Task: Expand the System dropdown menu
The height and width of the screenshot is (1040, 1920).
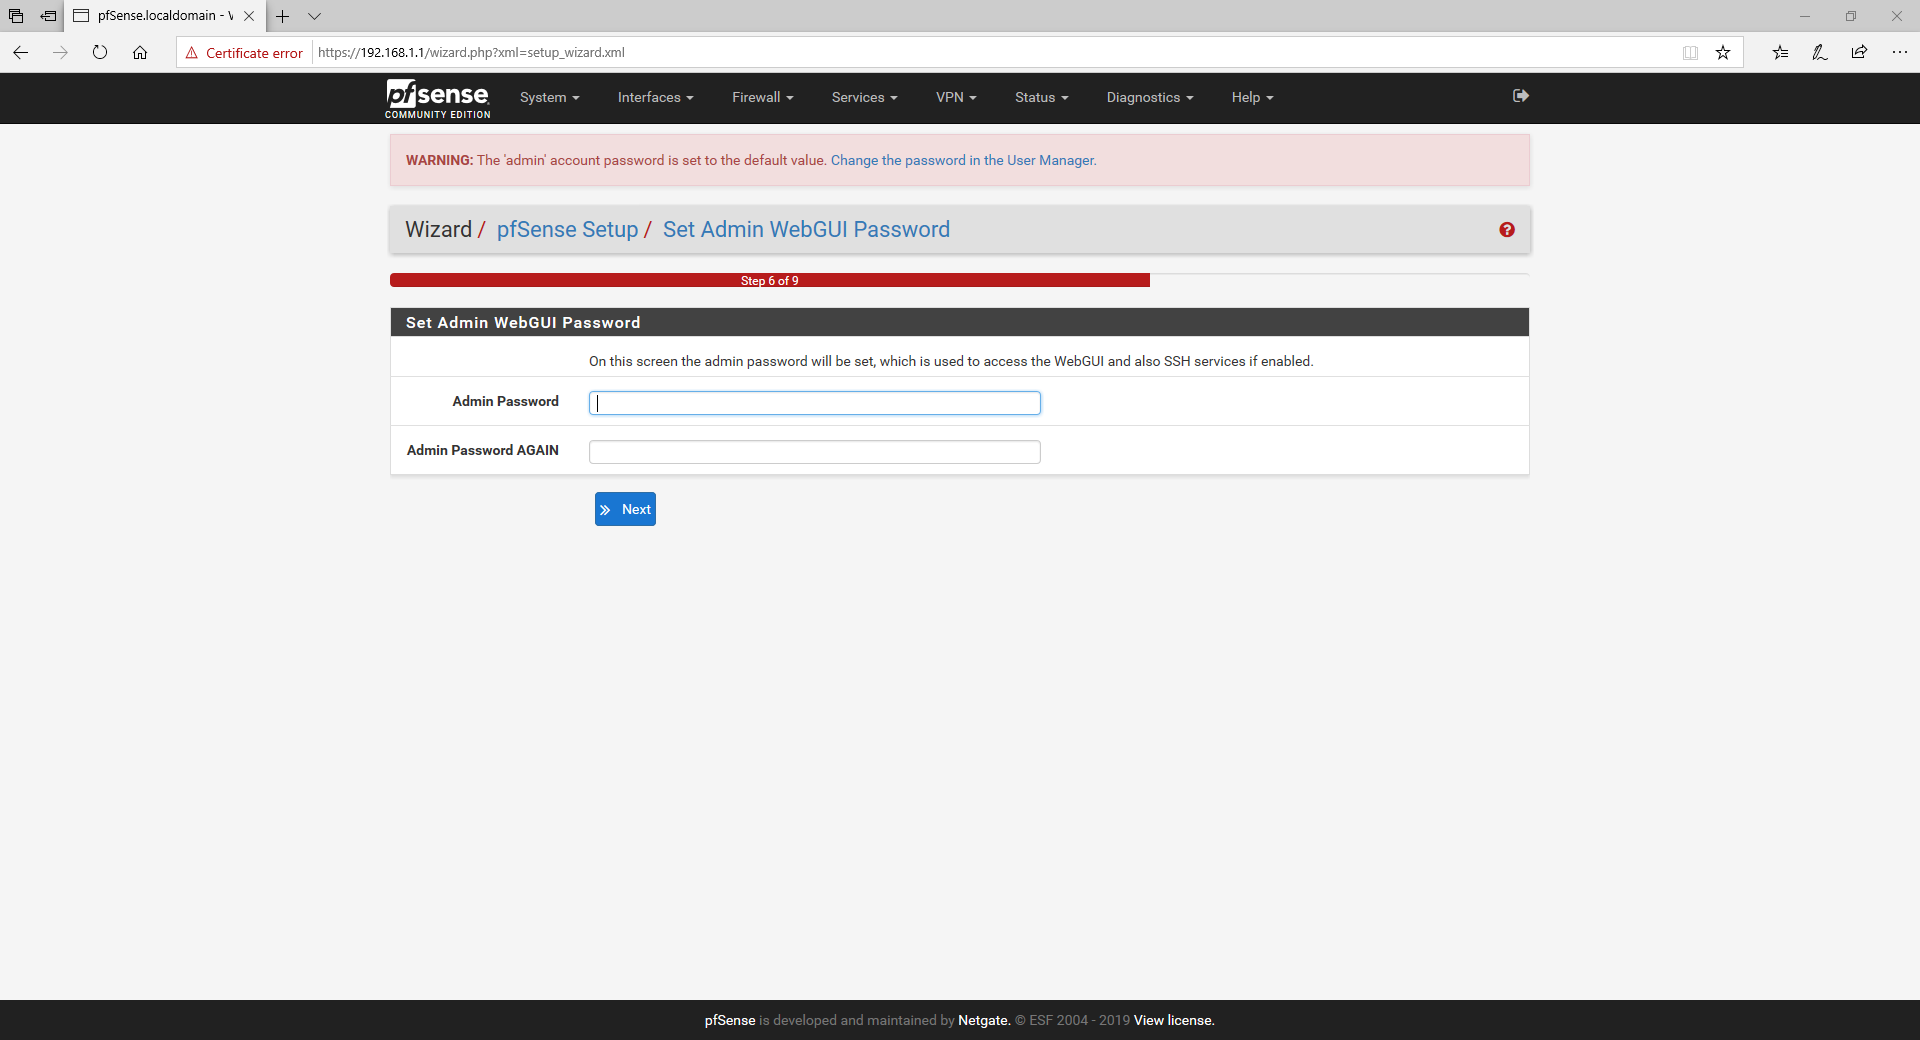Action: click(549, 98)
